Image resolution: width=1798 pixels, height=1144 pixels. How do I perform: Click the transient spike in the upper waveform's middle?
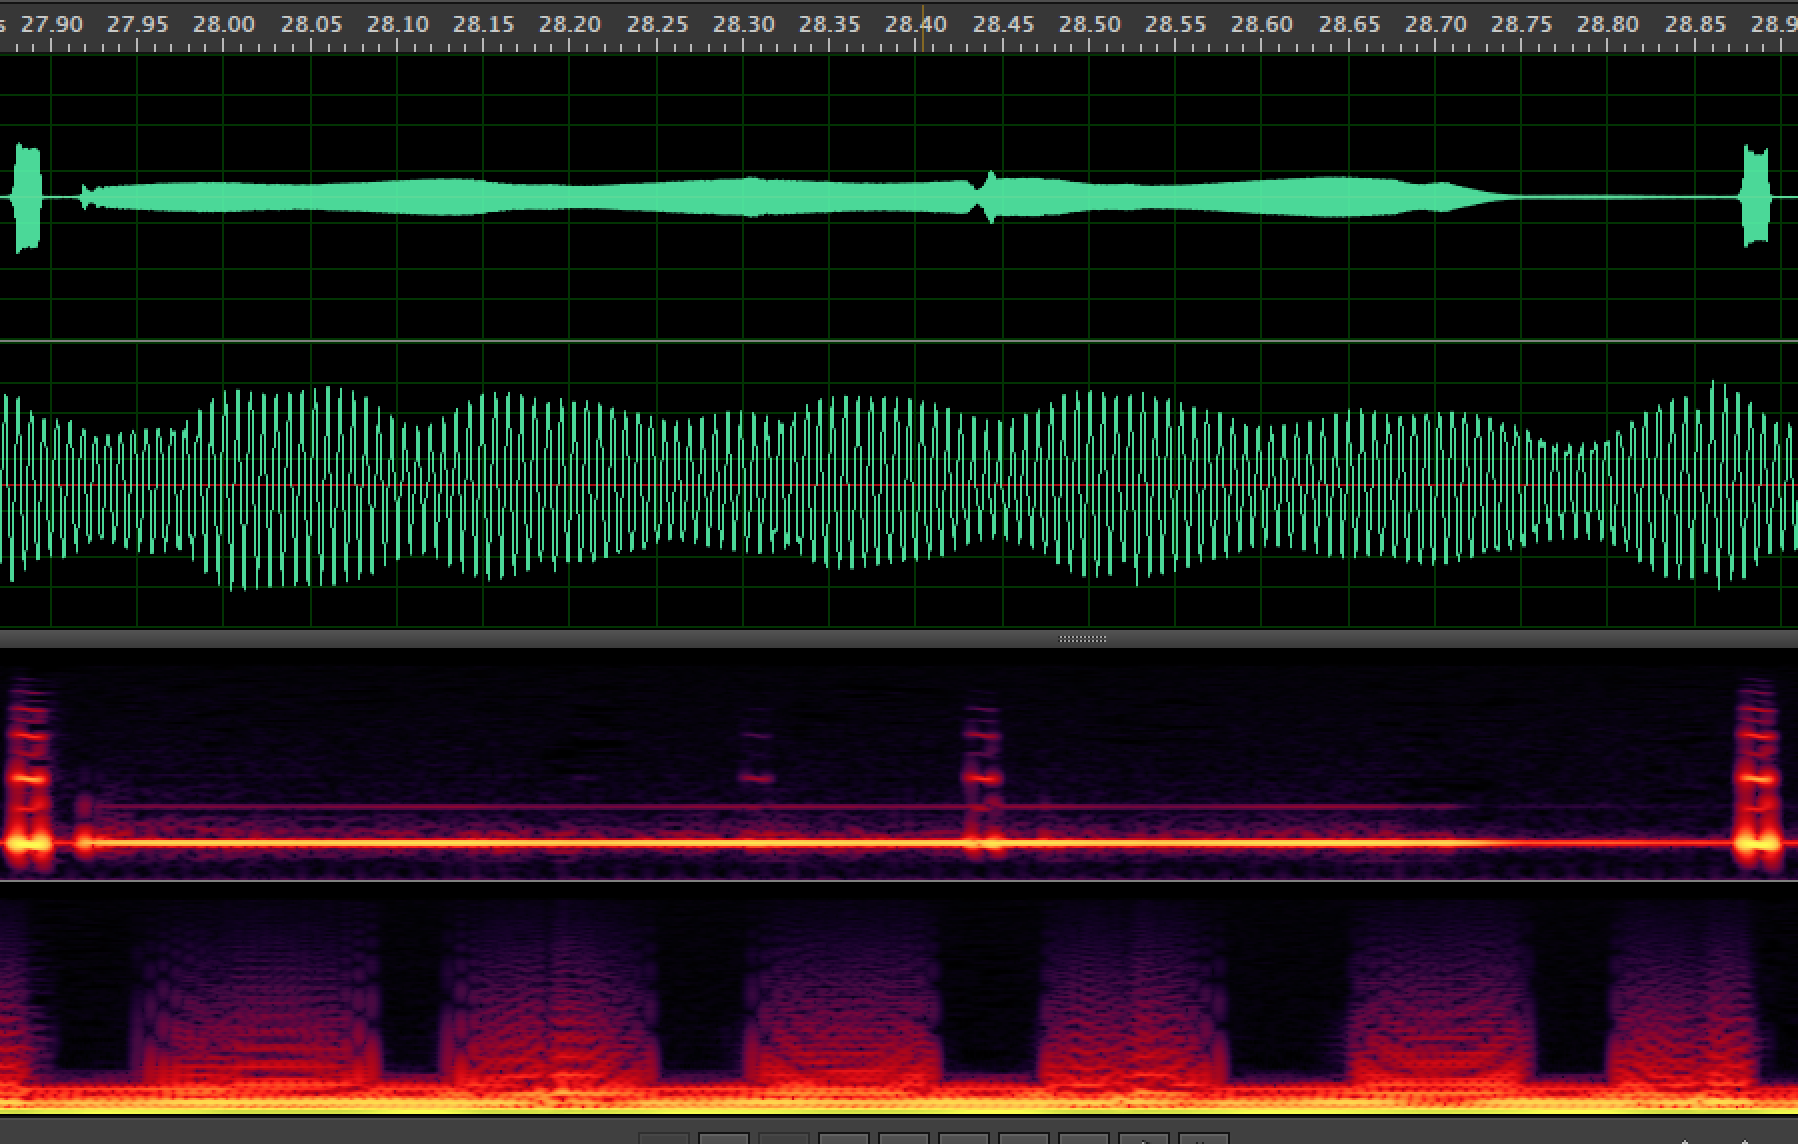988,197
